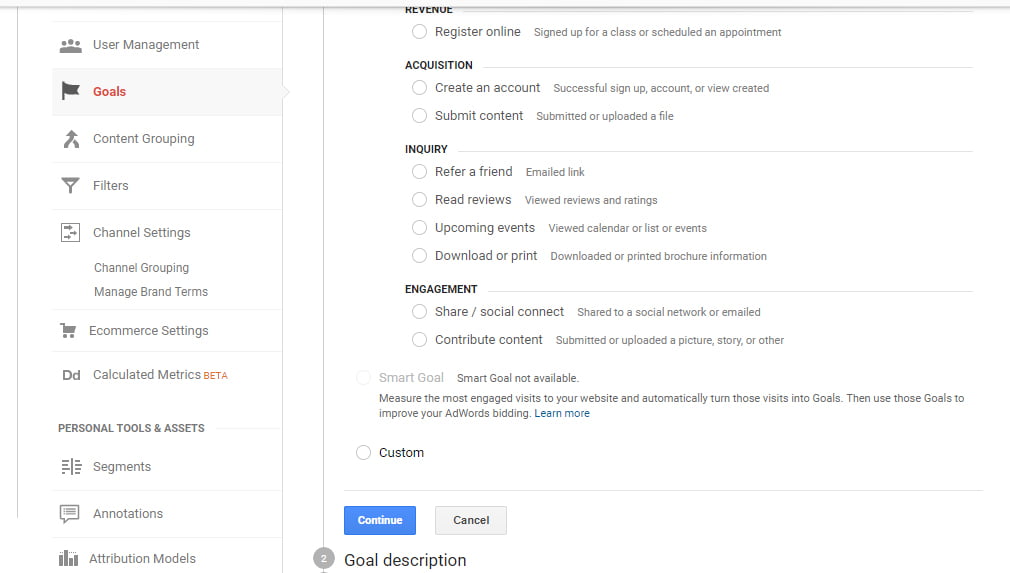The width and height of the screenshot is (1010, 573).
Task: Select the Upcoming events radio button
Action: click(419, 228)
